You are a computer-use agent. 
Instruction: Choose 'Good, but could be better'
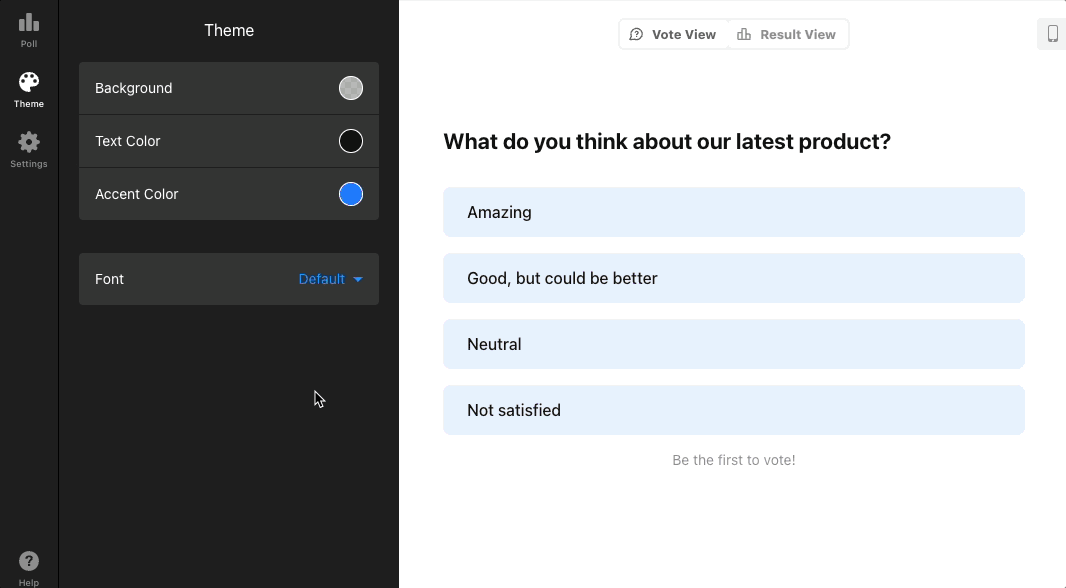[734, 278]
